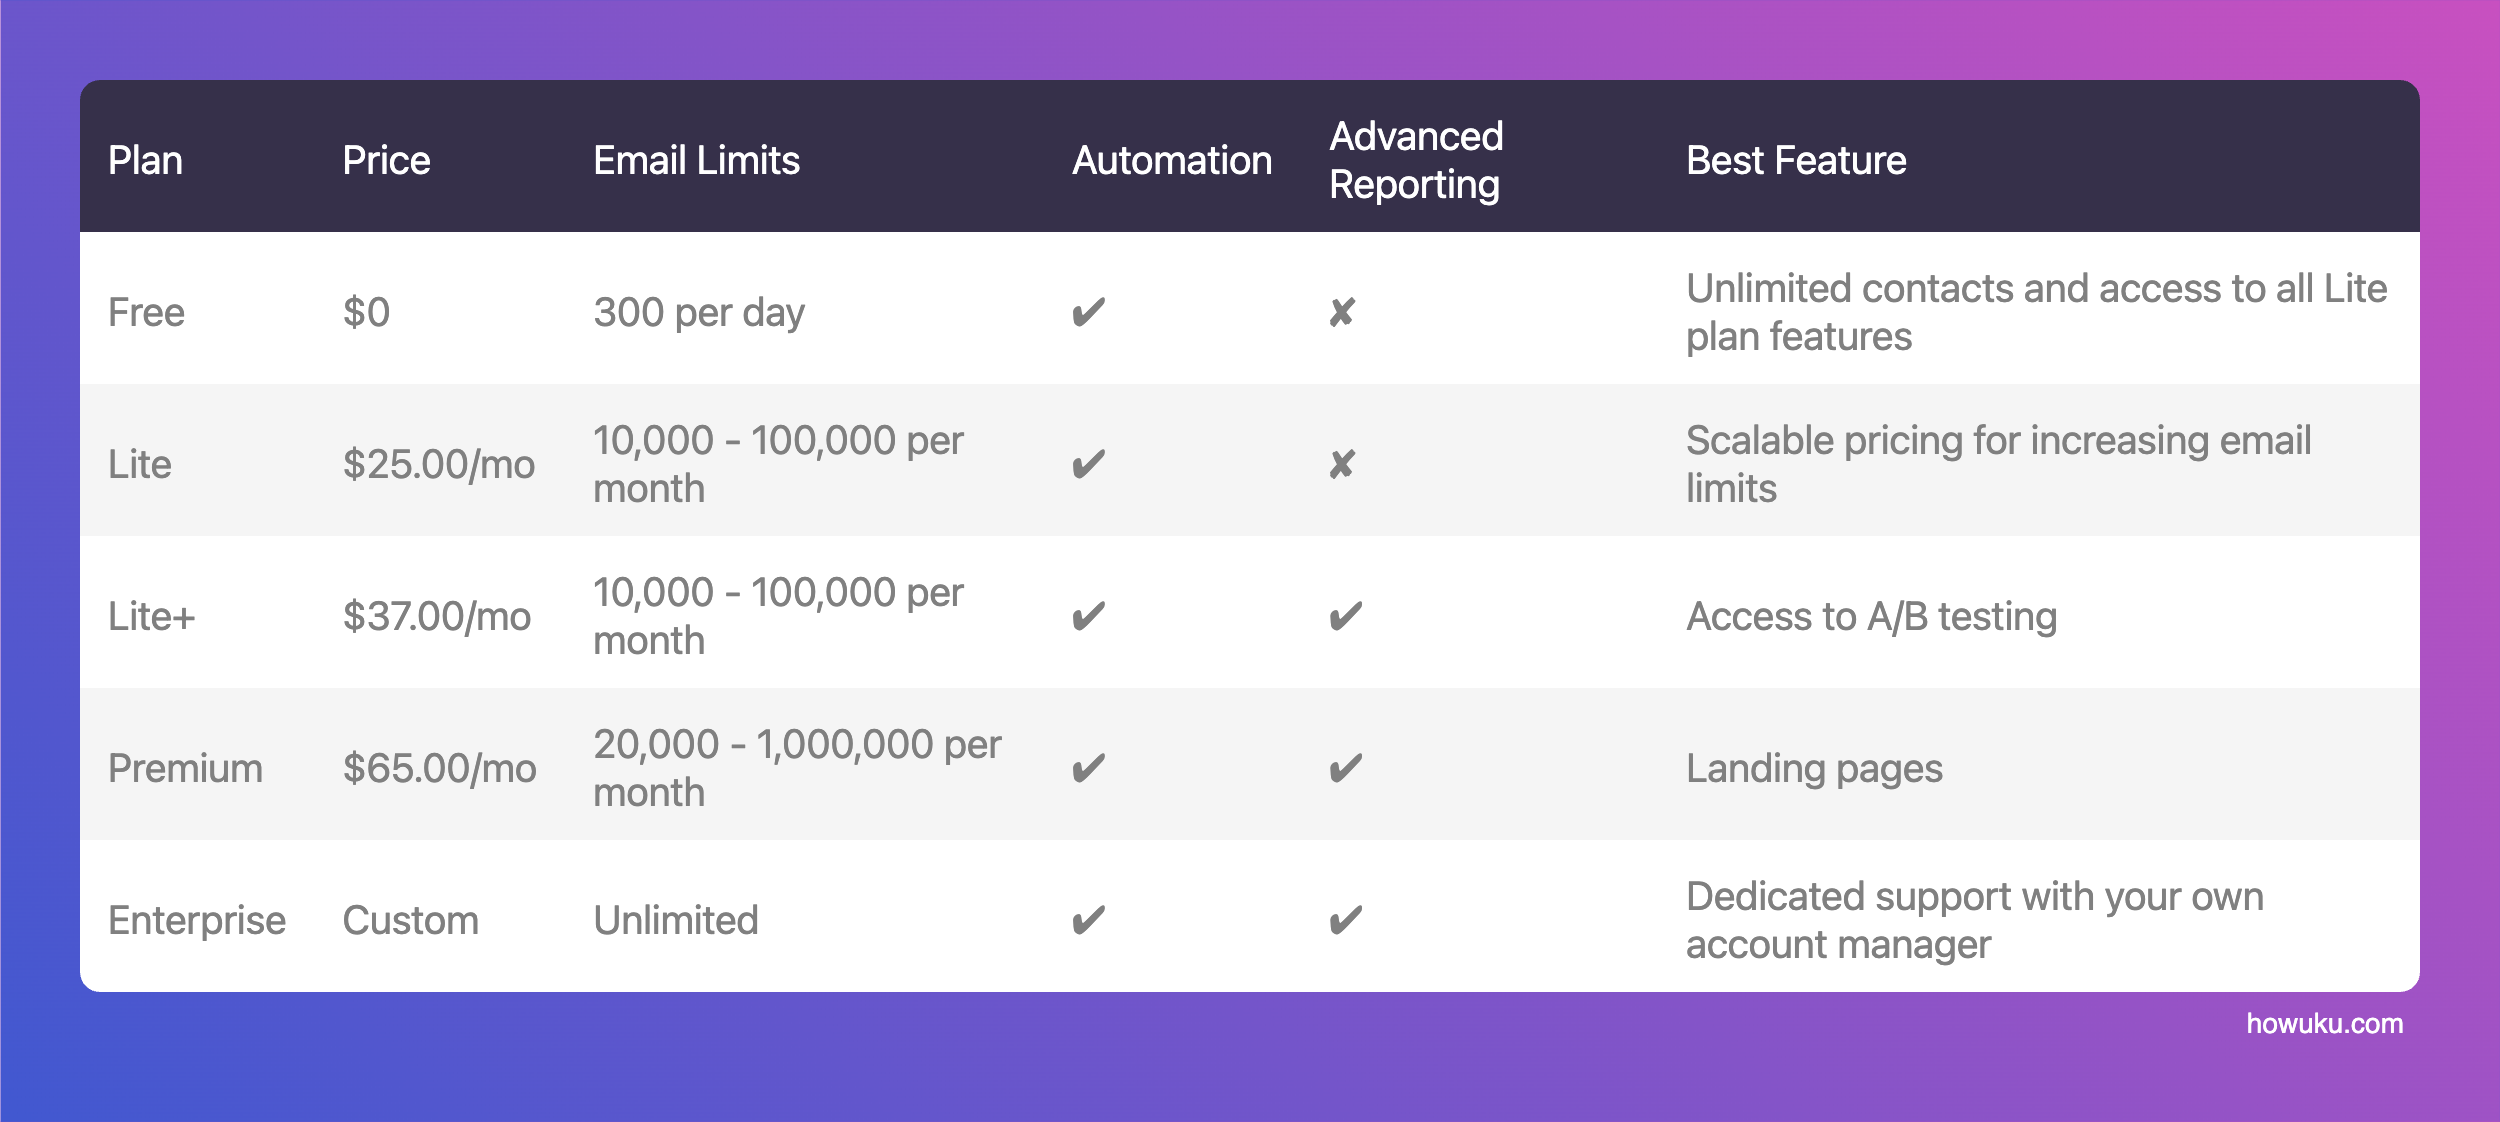The image size is (2500, 1122).
Task: Open the howuku.com link
Action: 2324,1024
